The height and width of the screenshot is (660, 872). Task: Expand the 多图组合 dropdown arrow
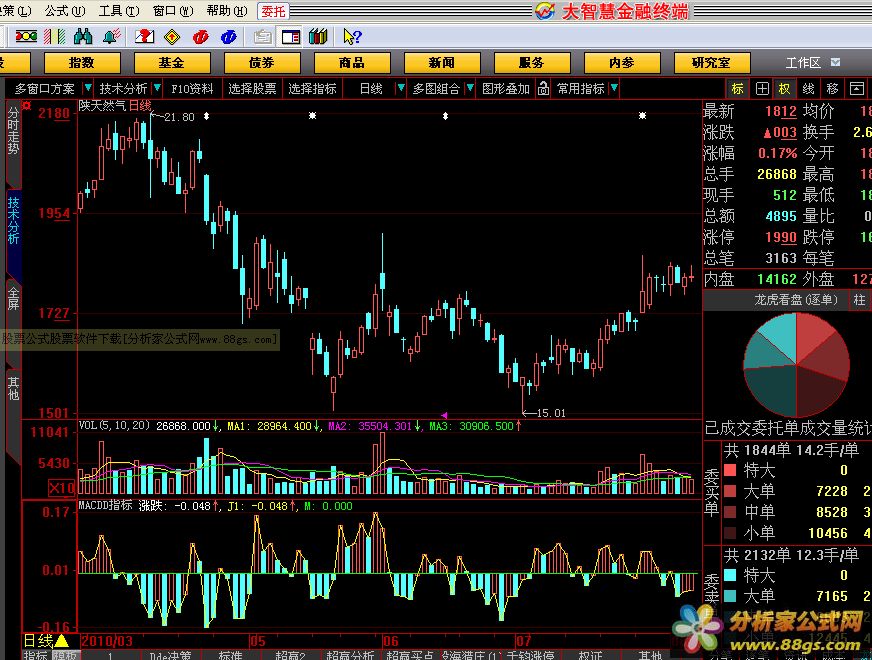click(470, 88)
